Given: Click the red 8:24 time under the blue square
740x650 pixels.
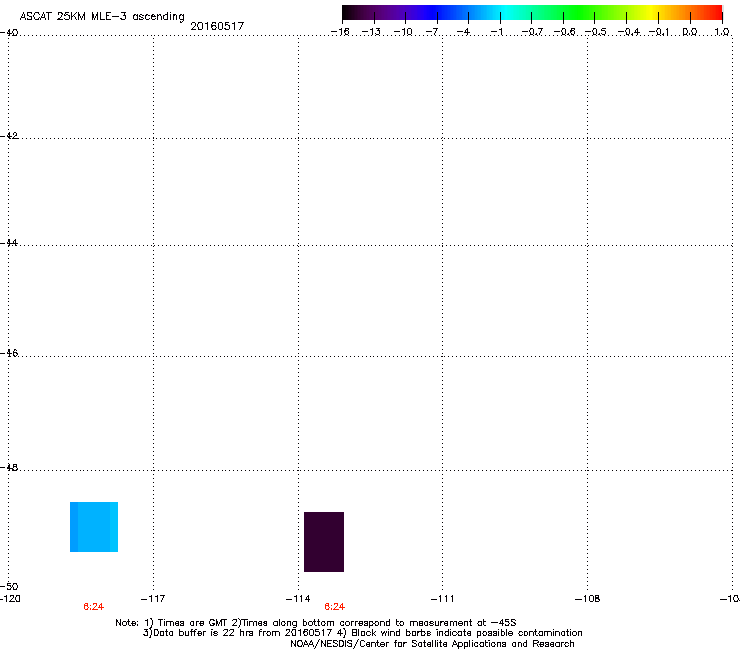Looking at the screenshot, I should click(93, 607).
